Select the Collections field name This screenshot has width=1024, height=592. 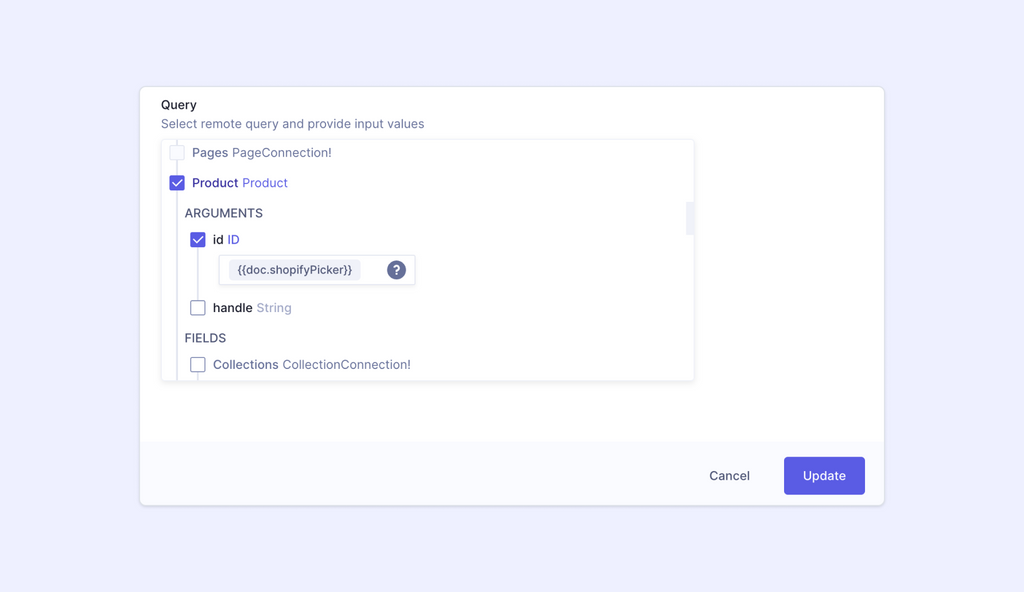[246, 365]
